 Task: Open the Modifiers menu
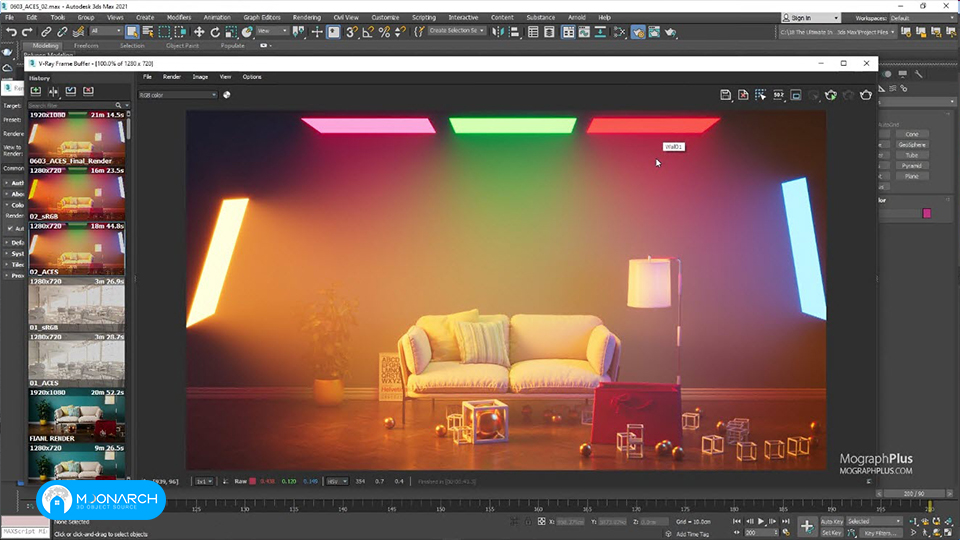(179, 18)
